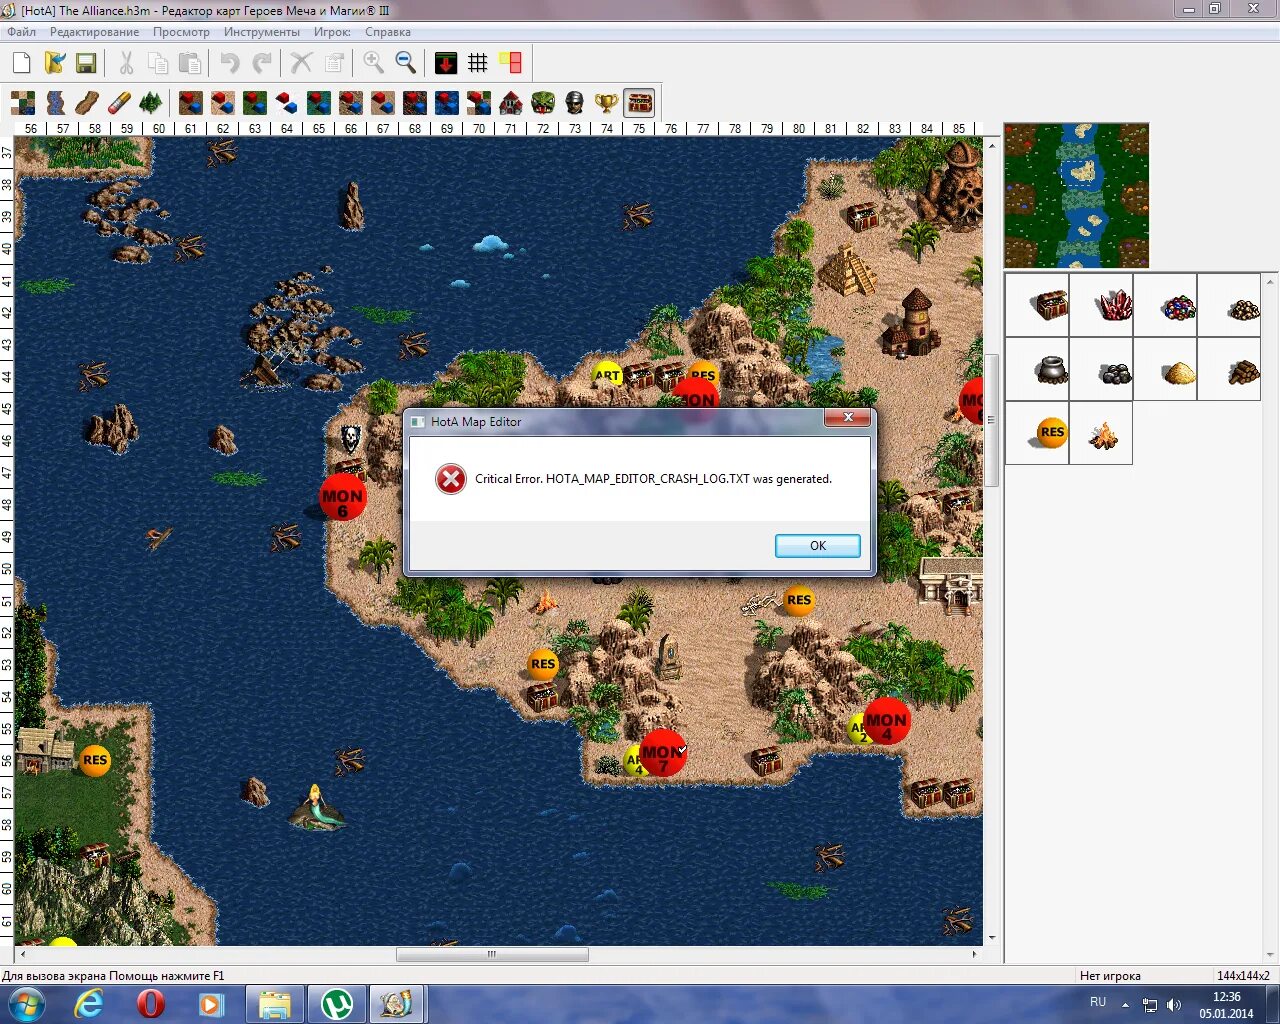Viewport: 1280px width, 1024px height.
Task: Open the volume control in system tray
Action: [1174, 1004]
